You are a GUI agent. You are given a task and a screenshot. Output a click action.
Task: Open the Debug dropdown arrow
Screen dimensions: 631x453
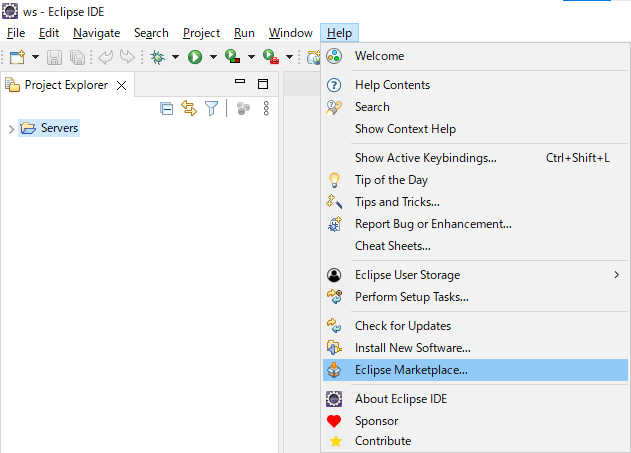tap(175, 57)
